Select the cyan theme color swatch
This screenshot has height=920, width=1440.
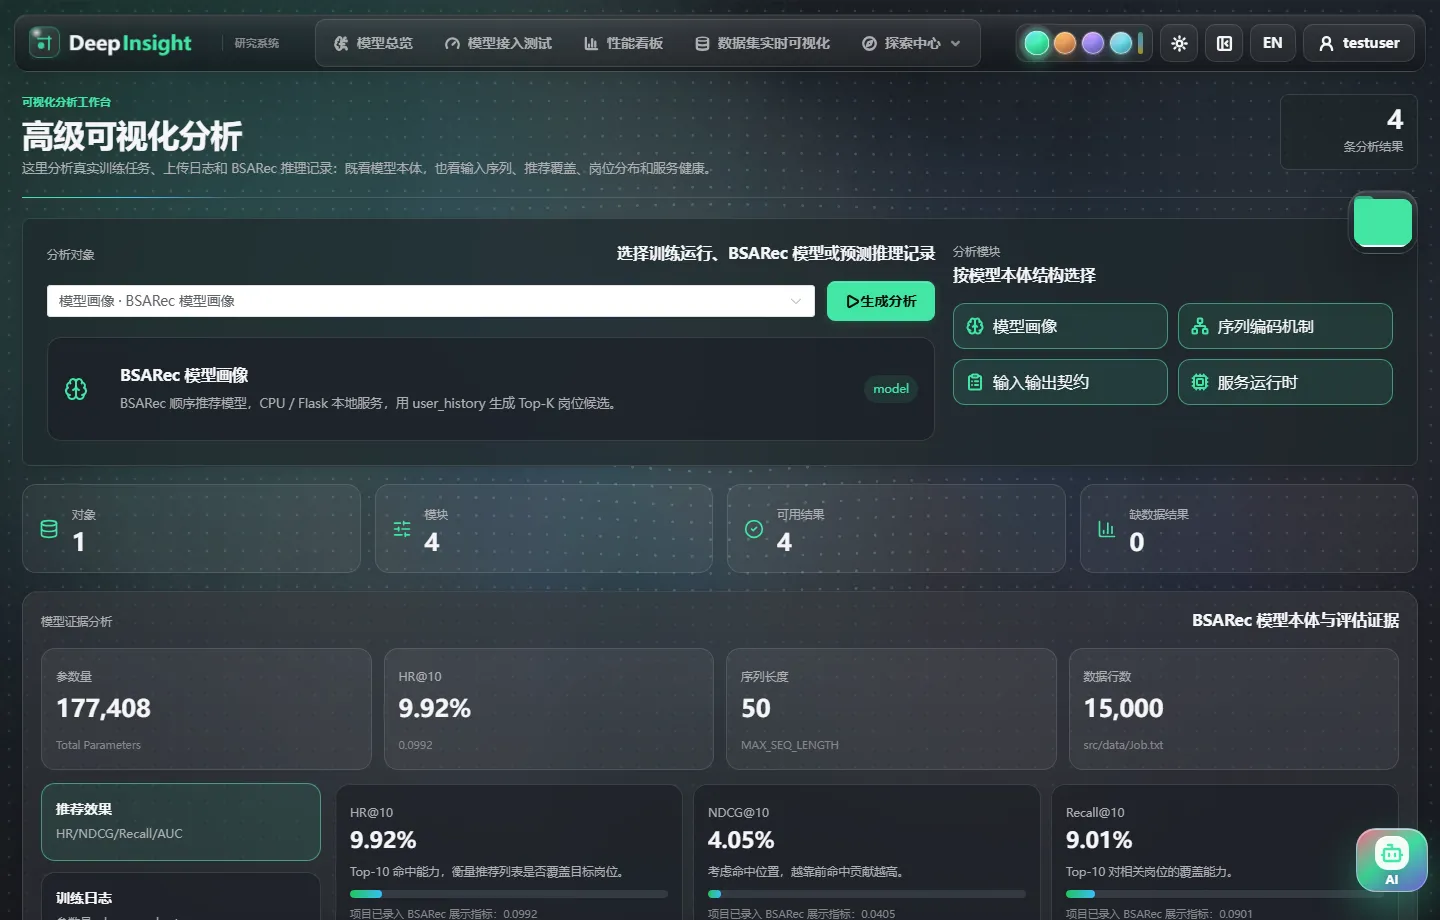pyautogui.click(x=1121, y=43)
